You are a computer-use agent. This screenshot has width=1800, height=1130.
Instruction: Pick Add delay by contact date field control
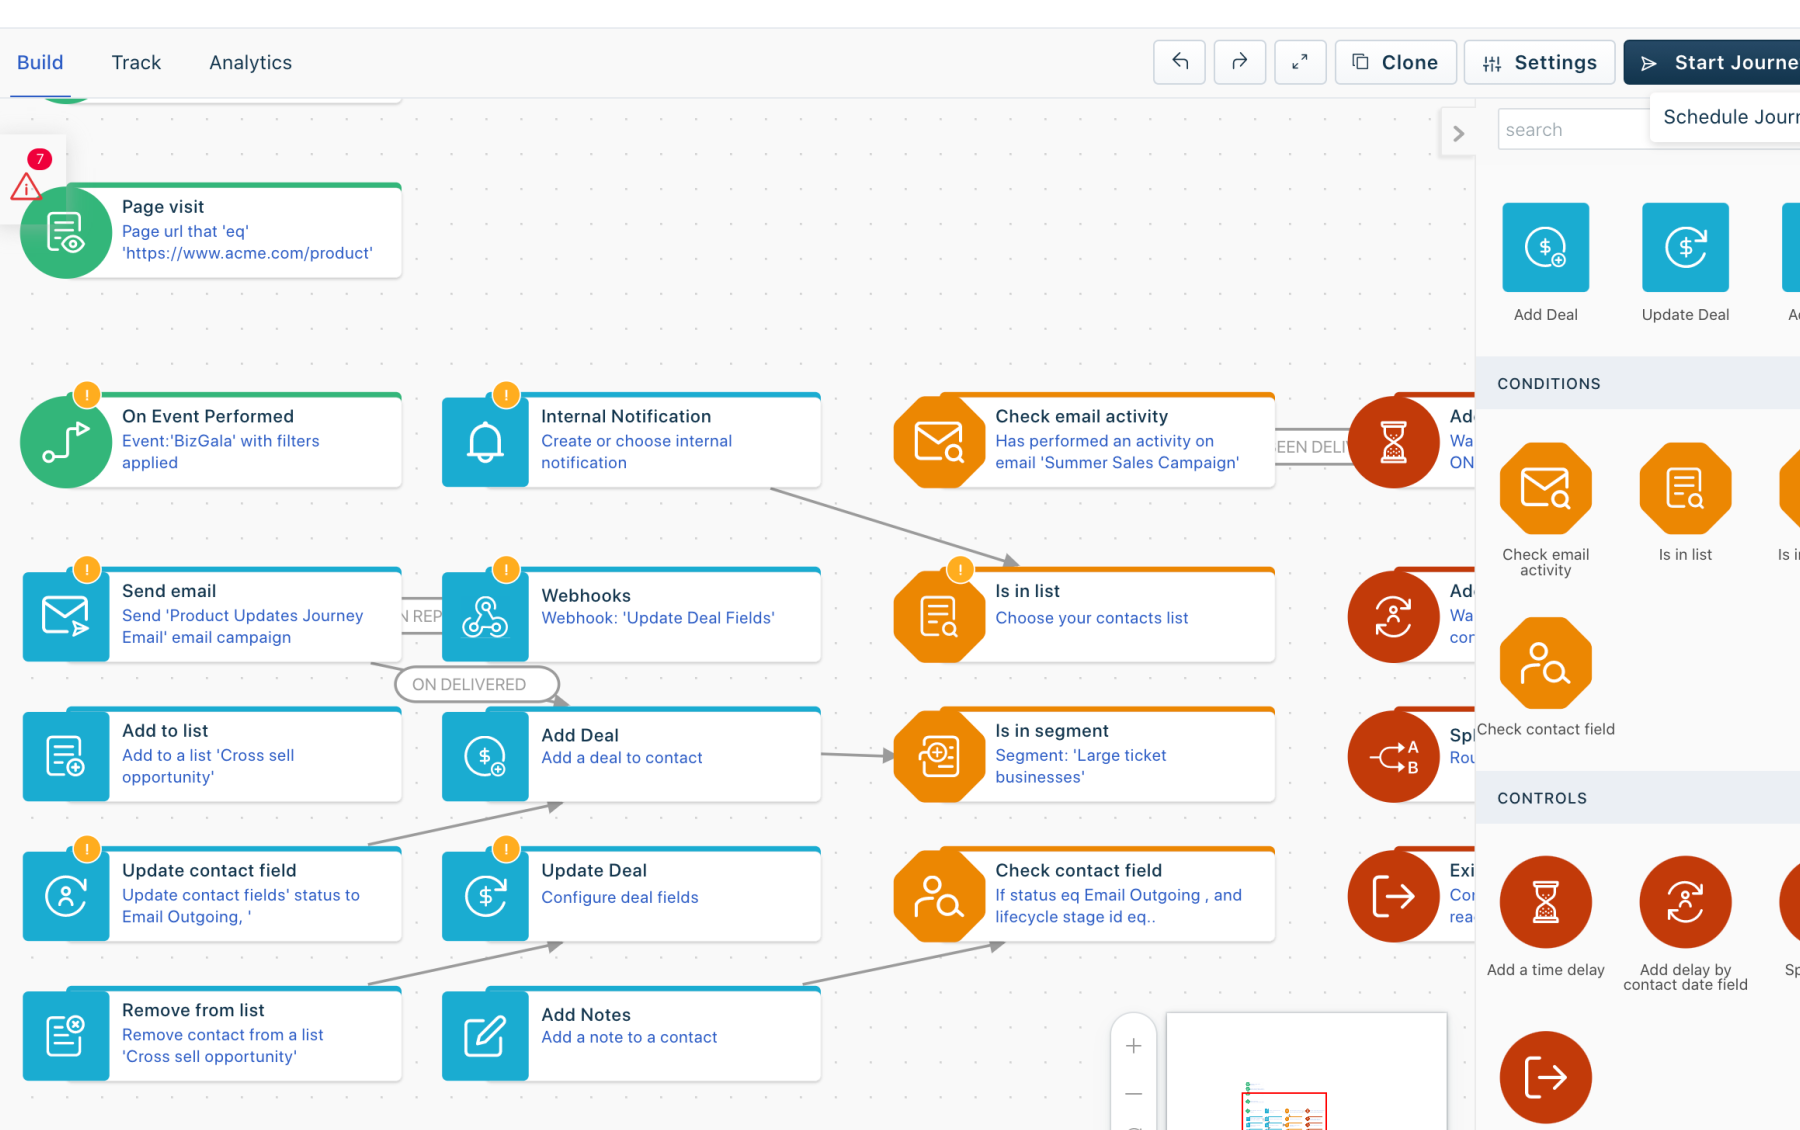coord(1685,902)
